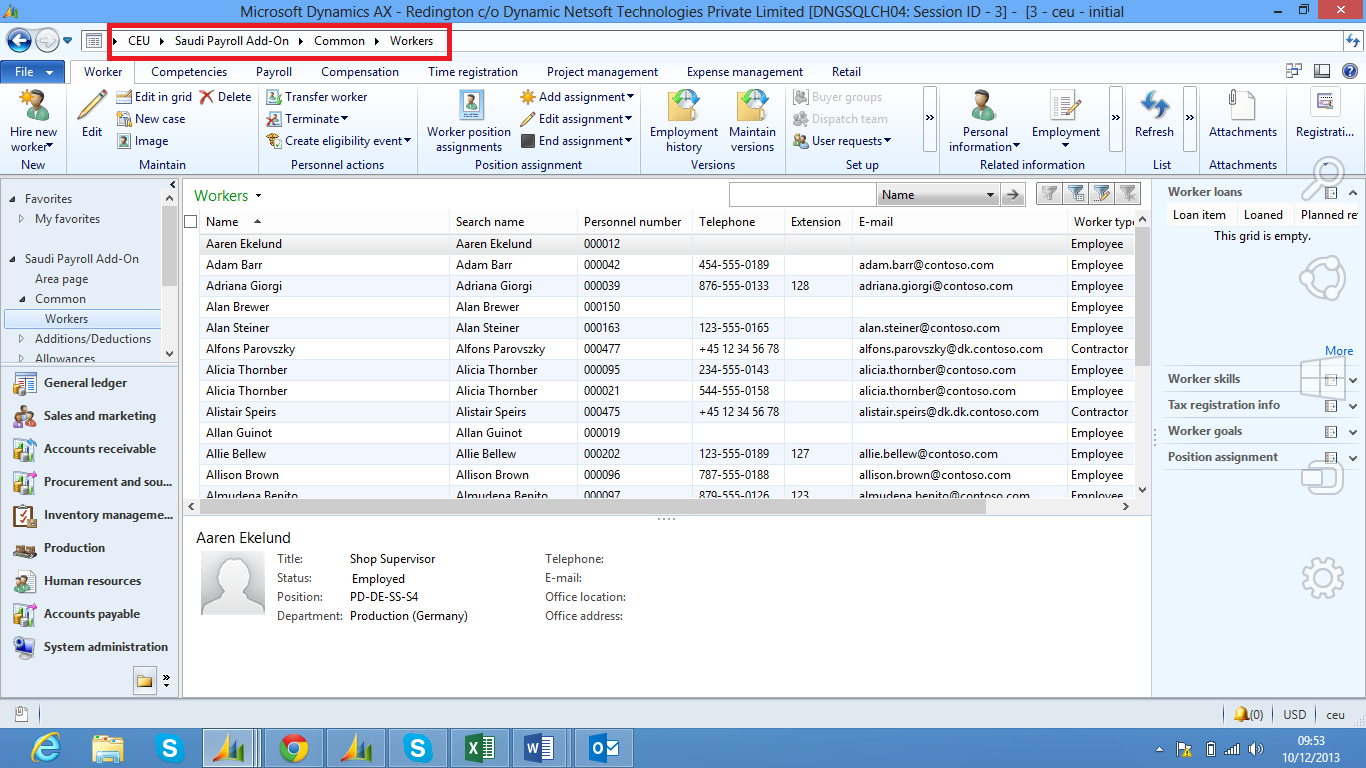
Task: Click adriana.giorgi@contoso.com email cell
Action: point(935,286)
